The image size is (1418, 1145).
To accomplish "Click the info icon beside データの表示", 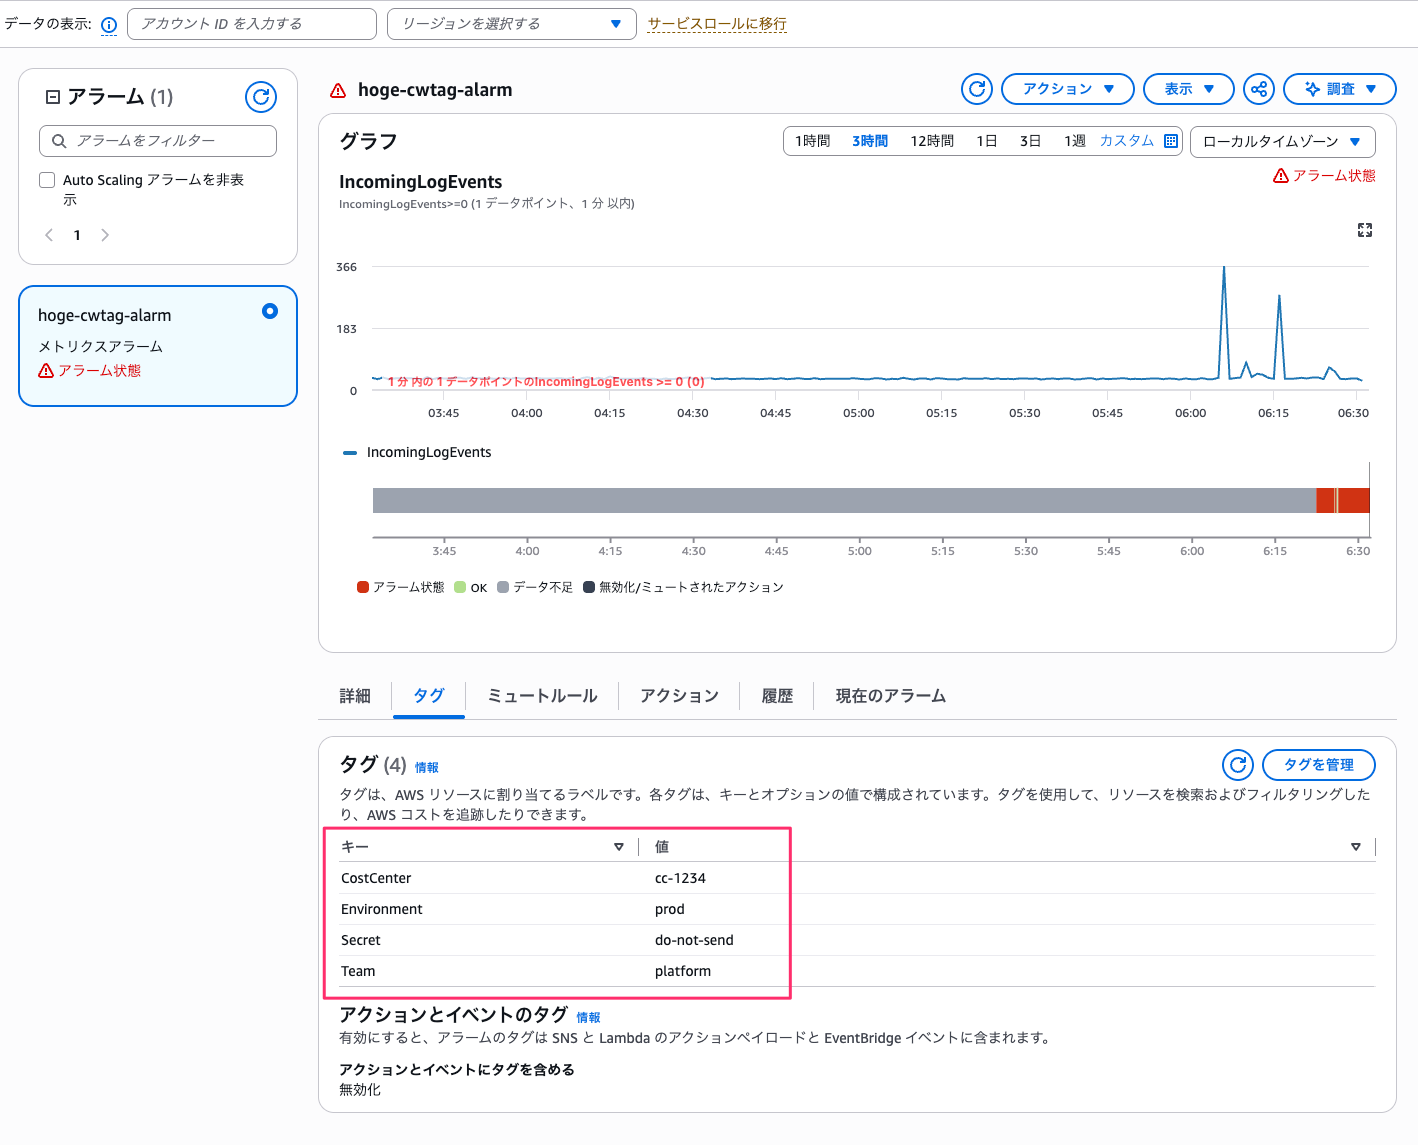I will (x=109, y=25).
